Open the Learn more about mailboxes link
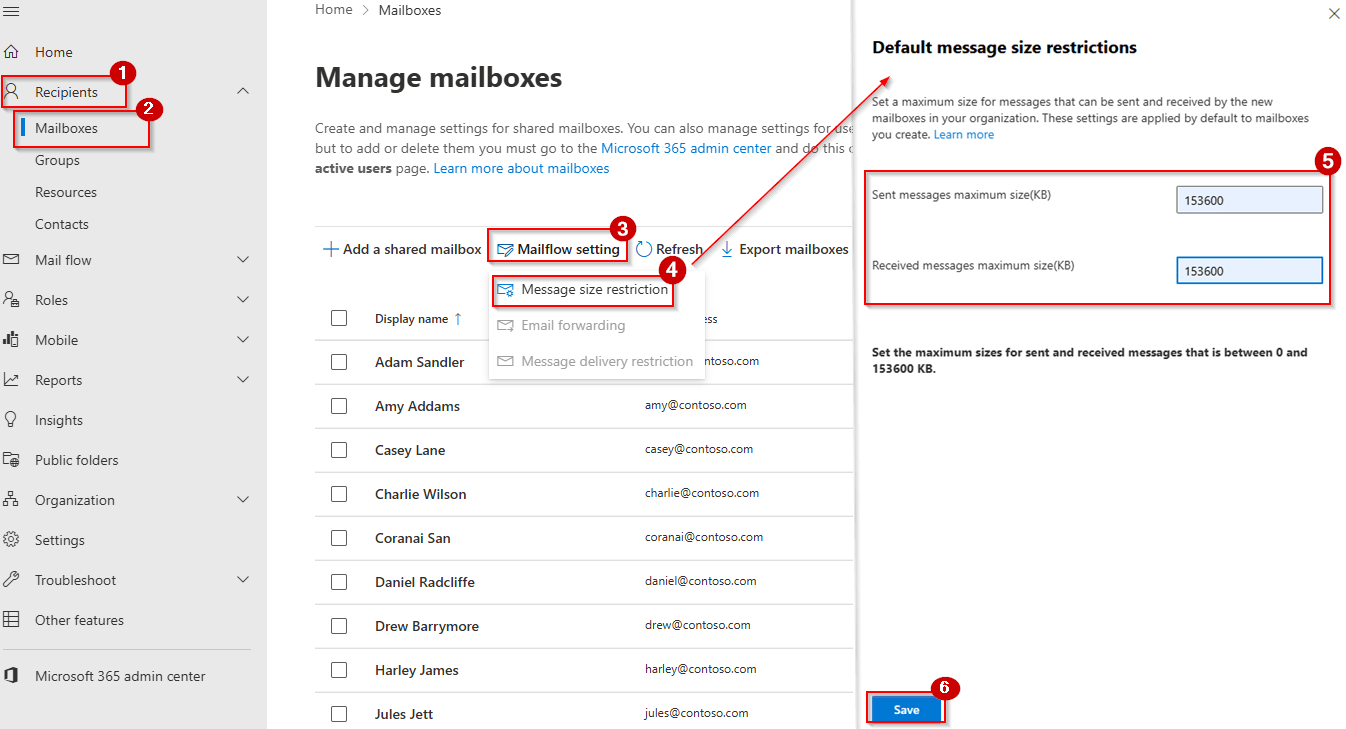 click(520, 167)
